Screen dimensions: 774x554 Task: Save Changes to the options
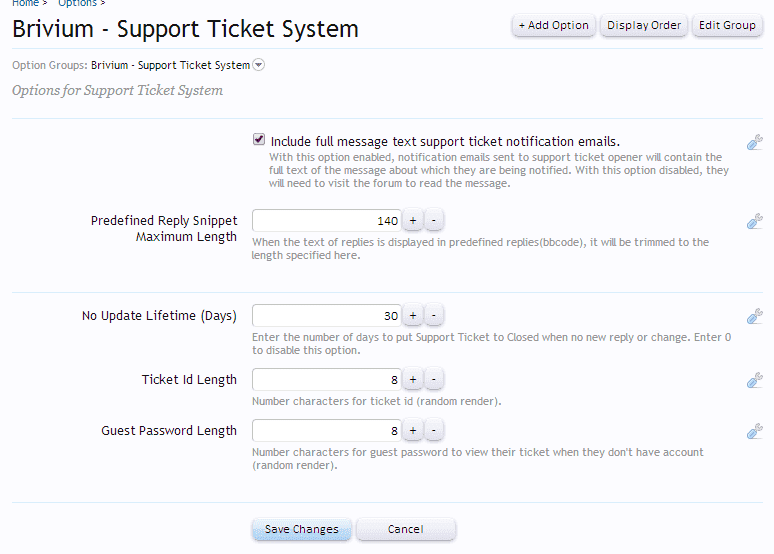tap(302, 529)
